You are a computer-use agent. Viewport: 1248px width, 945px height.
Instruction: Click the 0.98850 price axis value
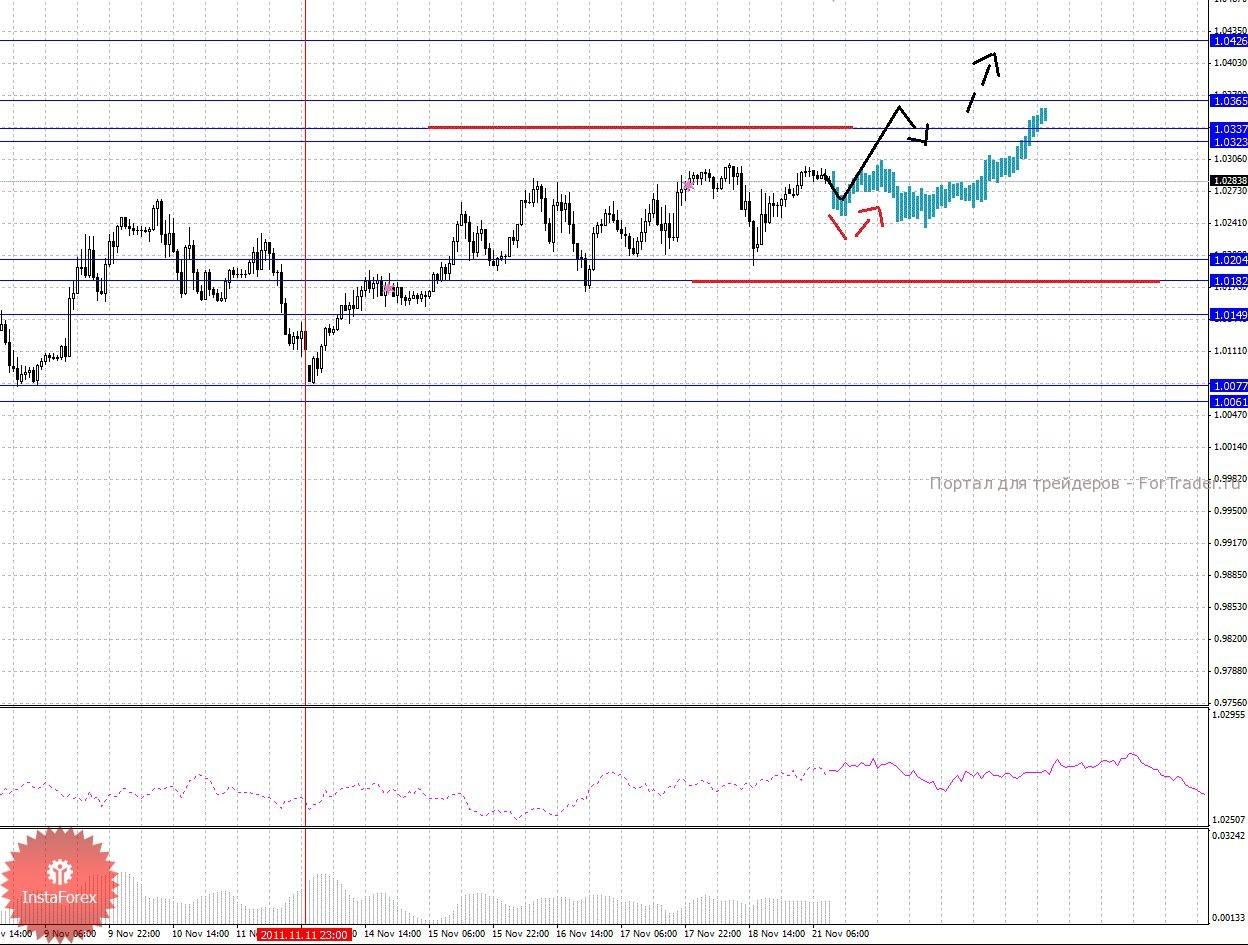[1229, 575]
